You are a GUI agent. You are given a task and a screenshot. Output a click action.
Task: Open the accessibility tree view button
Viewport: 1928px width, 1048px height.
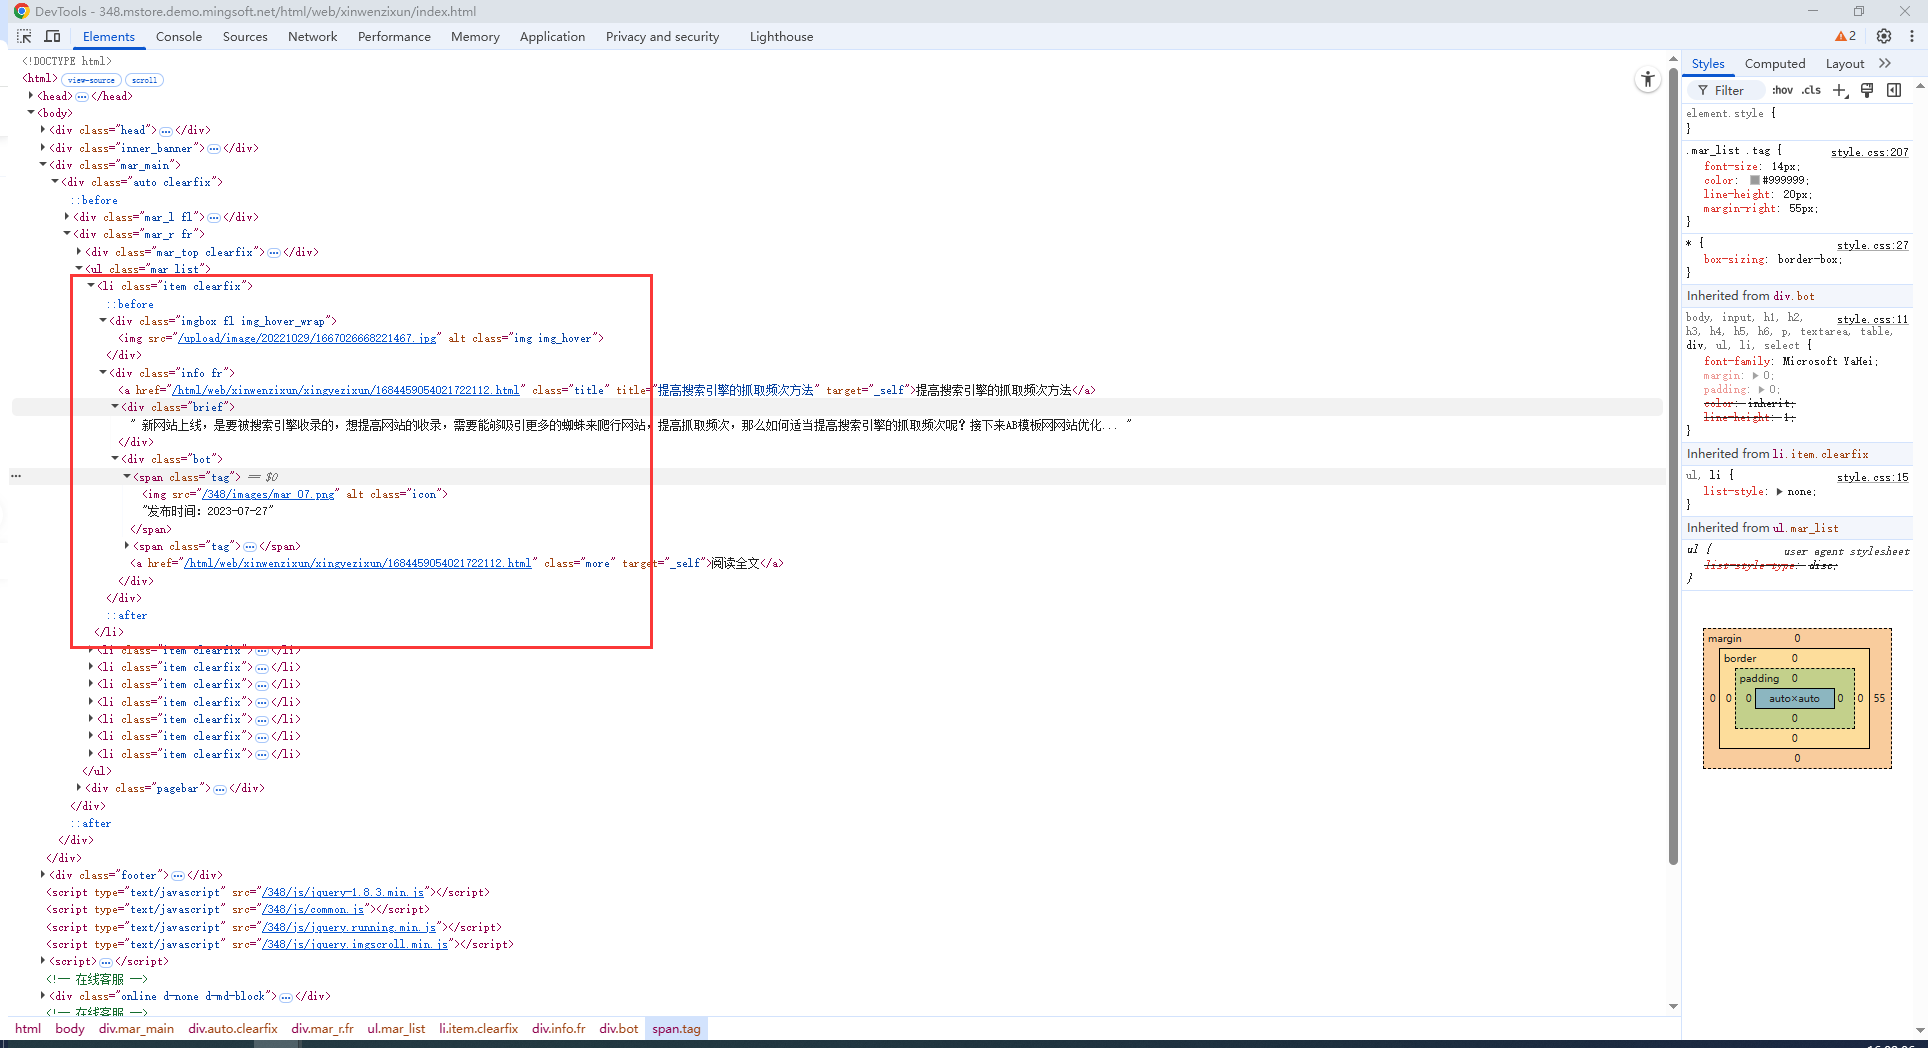[1647, 79]
